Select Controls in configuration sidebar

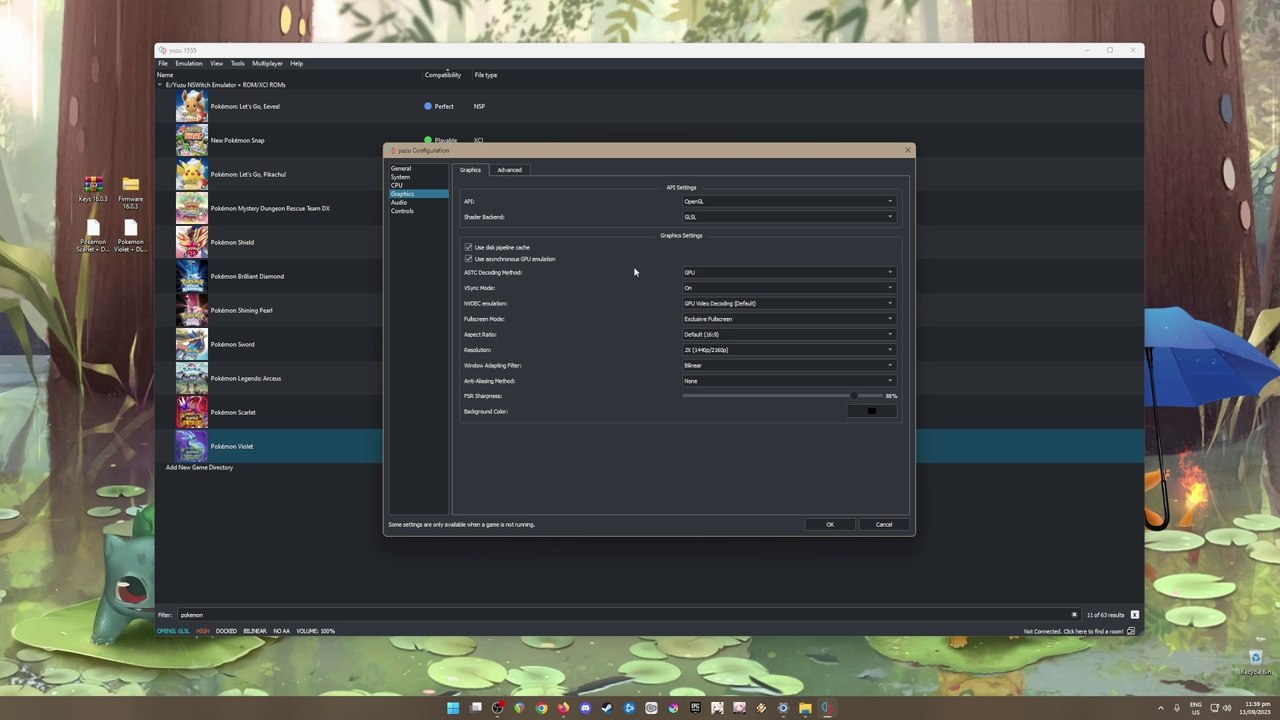[x=418, y=211]
